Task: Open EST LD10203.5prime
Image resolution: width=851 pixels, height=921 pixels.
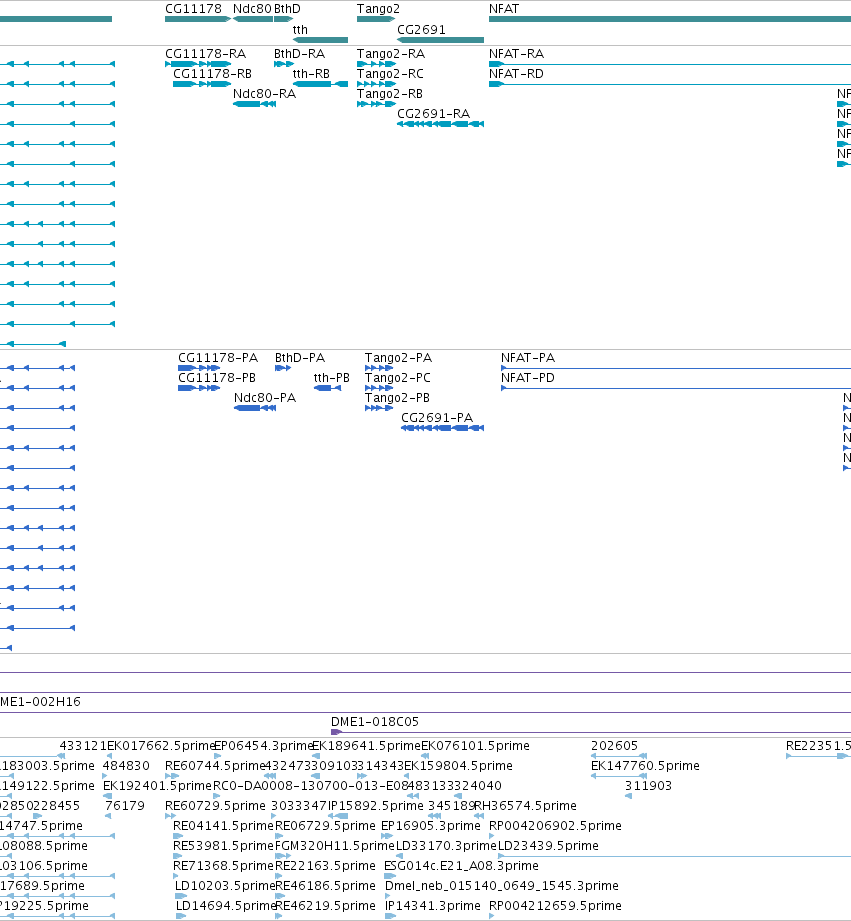Action: pos(226,886)
